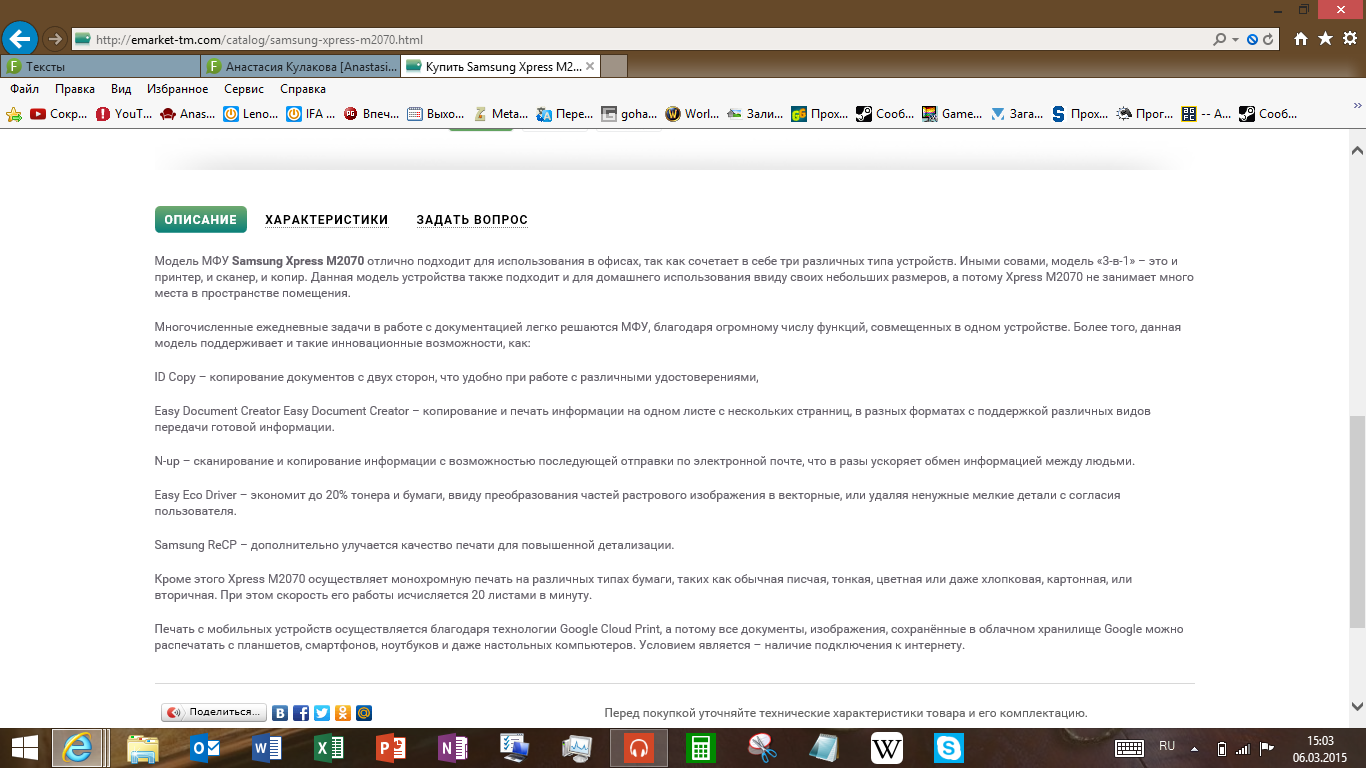
Task: Open the Поделиться share button
Action: pos(214,713)
